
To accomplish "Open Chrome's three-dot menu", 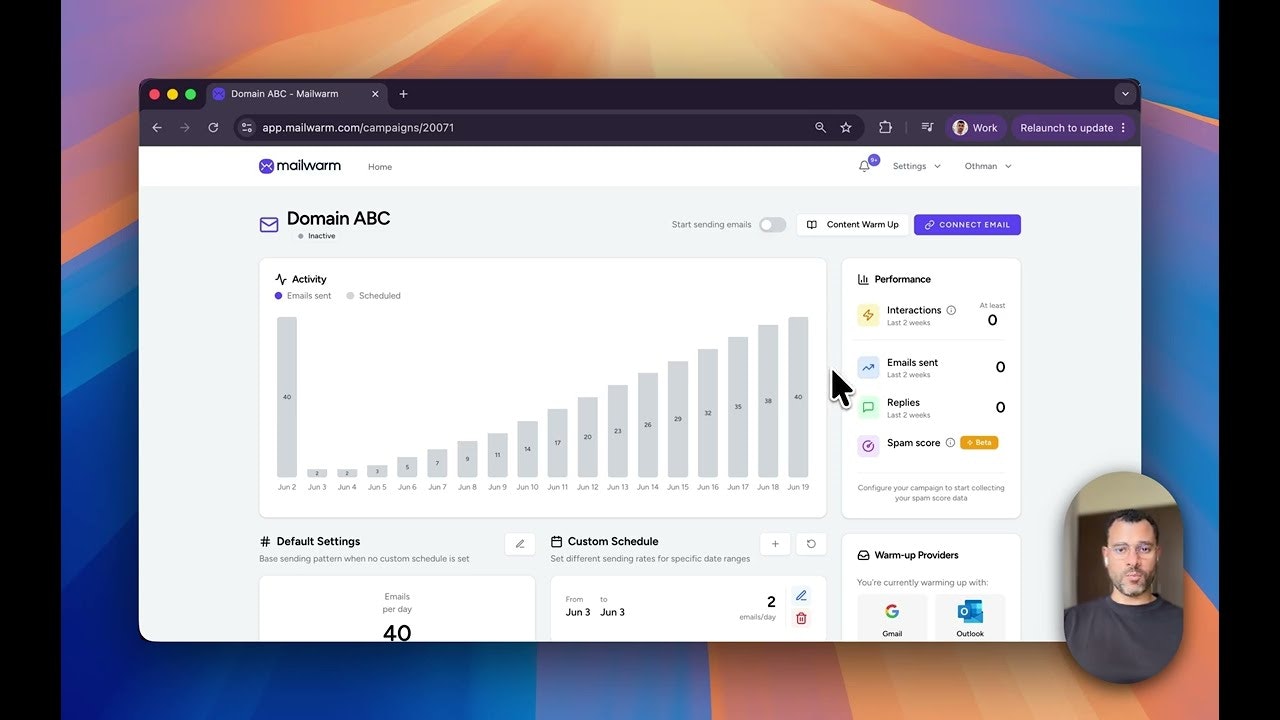I will (x=1123, y=127).
